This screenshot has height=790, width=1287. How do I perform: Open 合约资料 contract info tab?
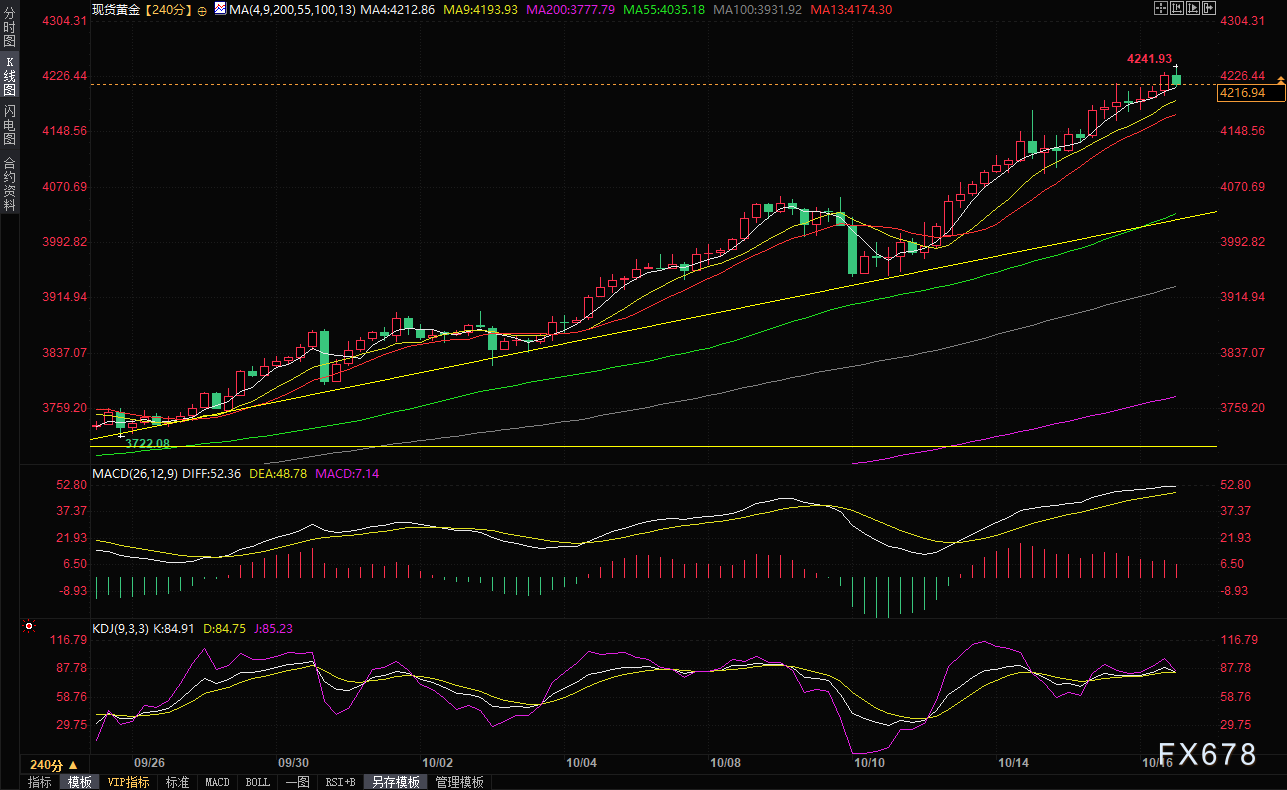9,183
